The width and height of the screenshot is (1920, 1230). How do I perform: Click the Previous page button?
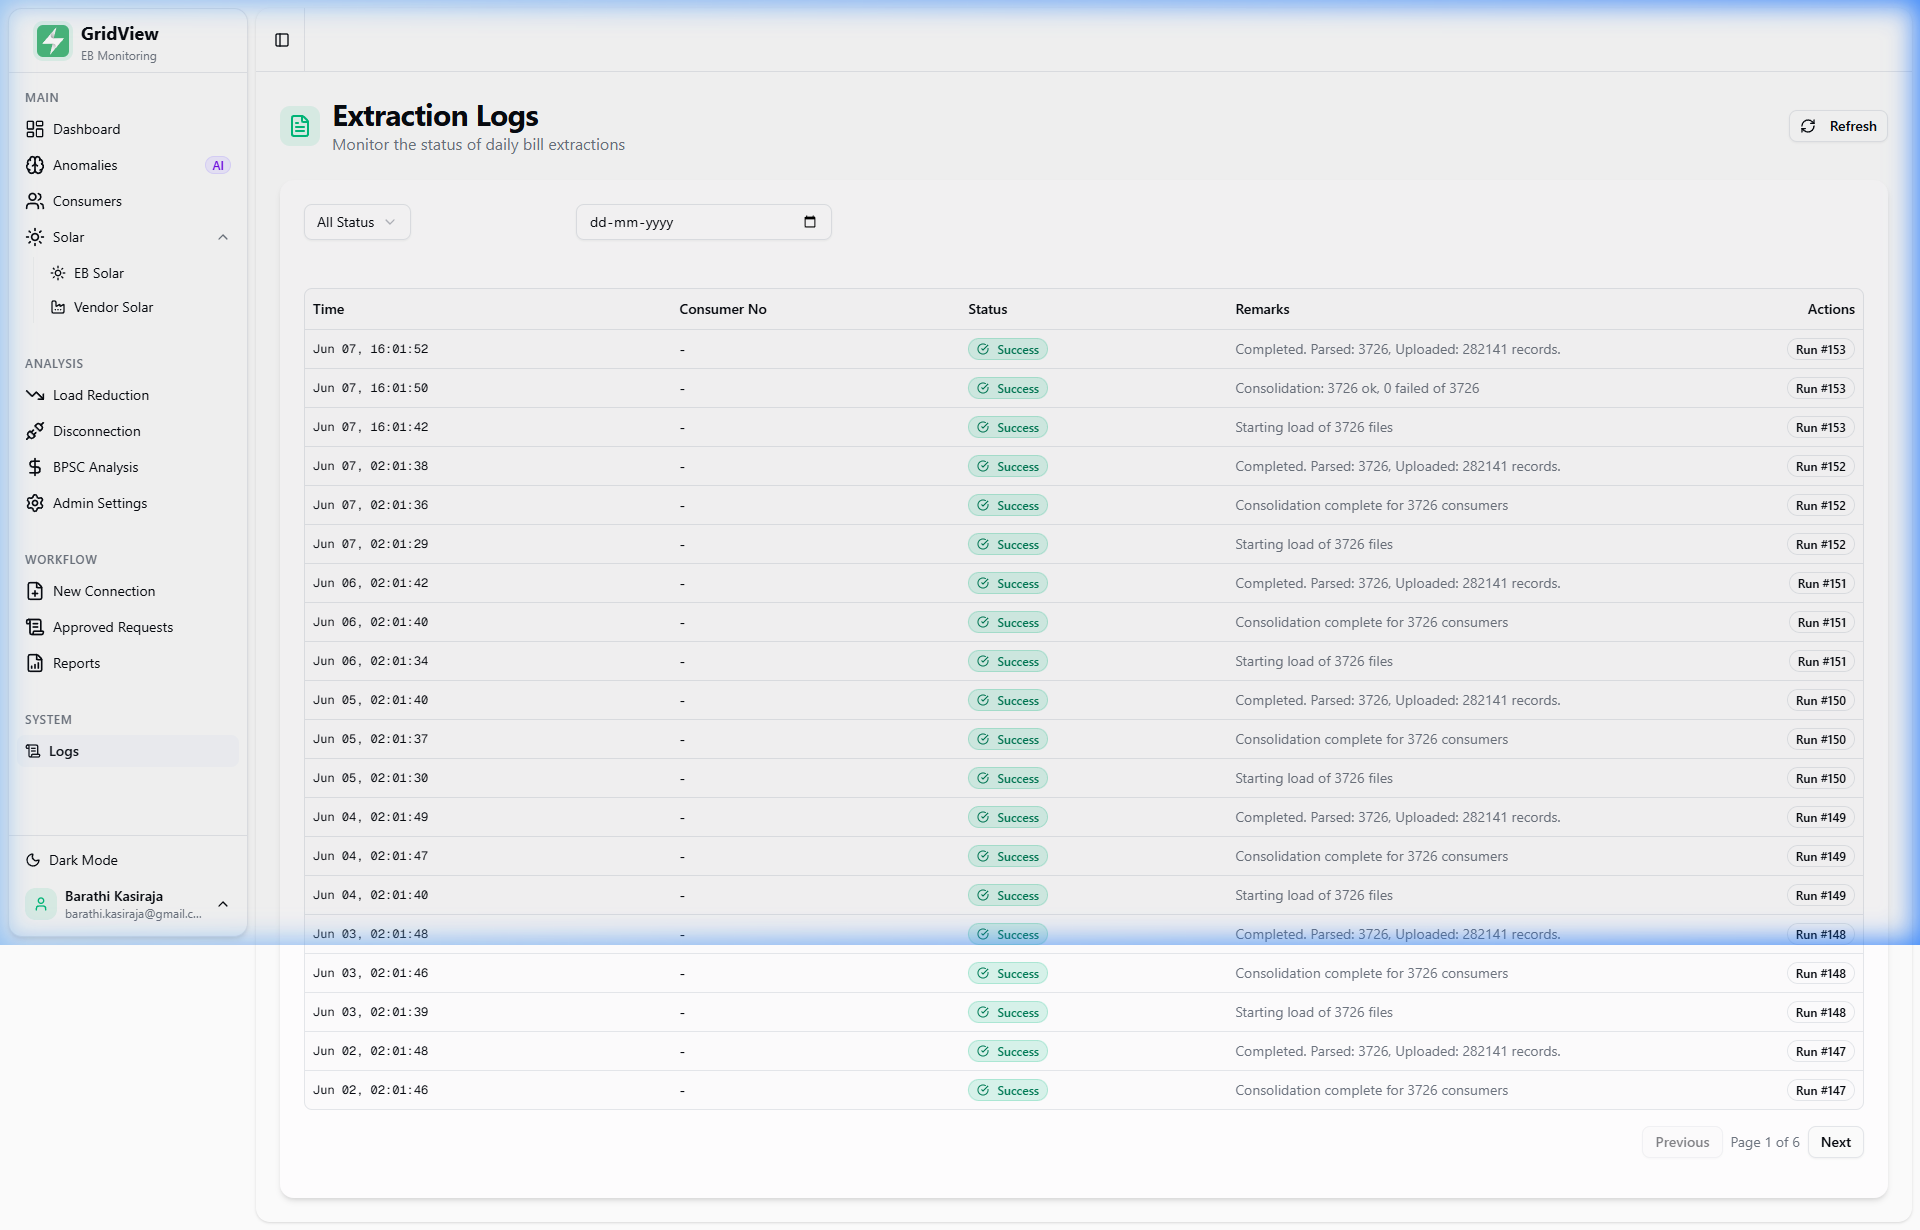click(x=1682, y=1142)
